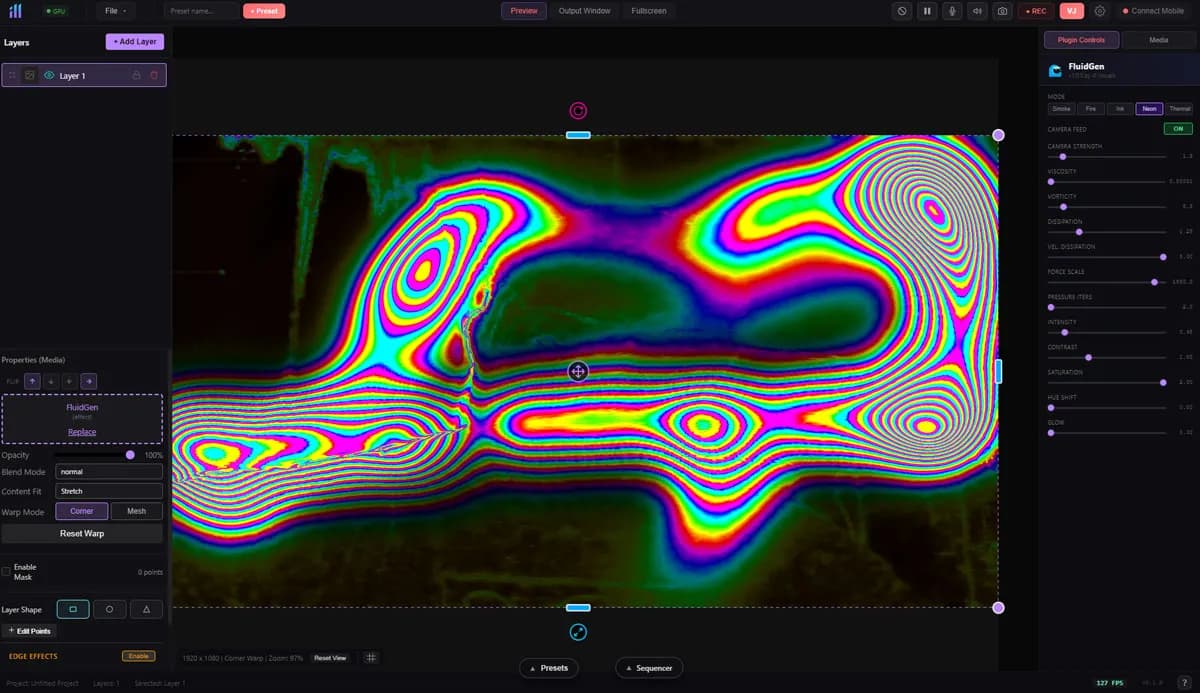Turn off the Camera Feed toggle

1177,128
